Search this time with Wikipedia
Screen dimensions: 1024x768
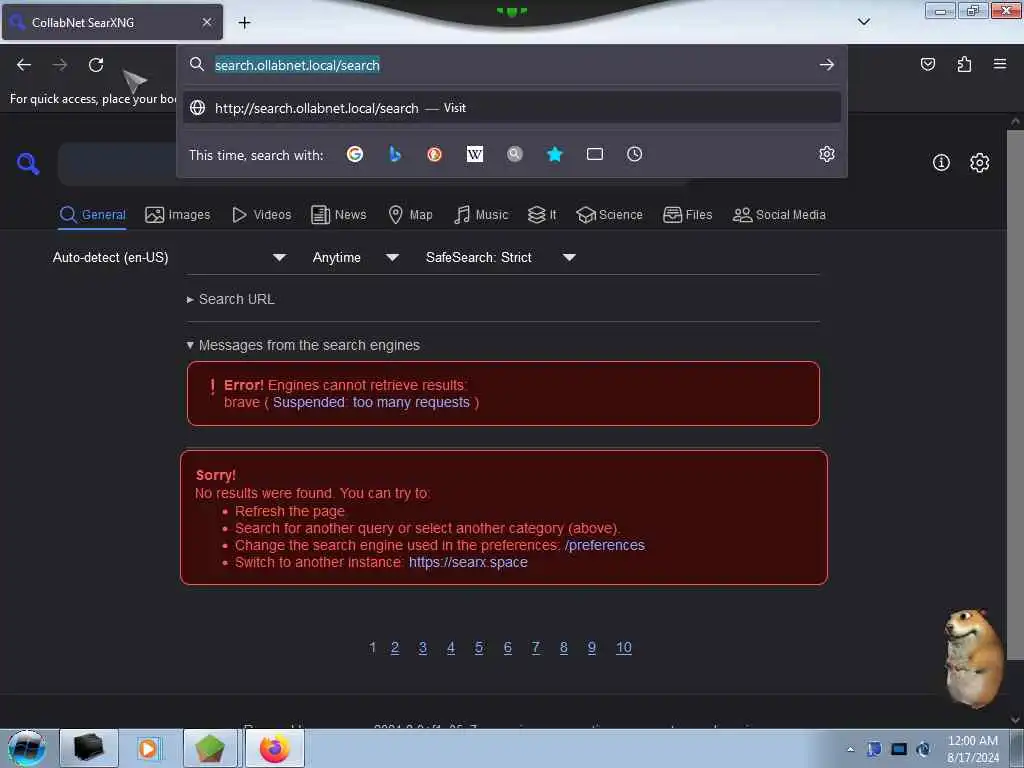(475, 154)
